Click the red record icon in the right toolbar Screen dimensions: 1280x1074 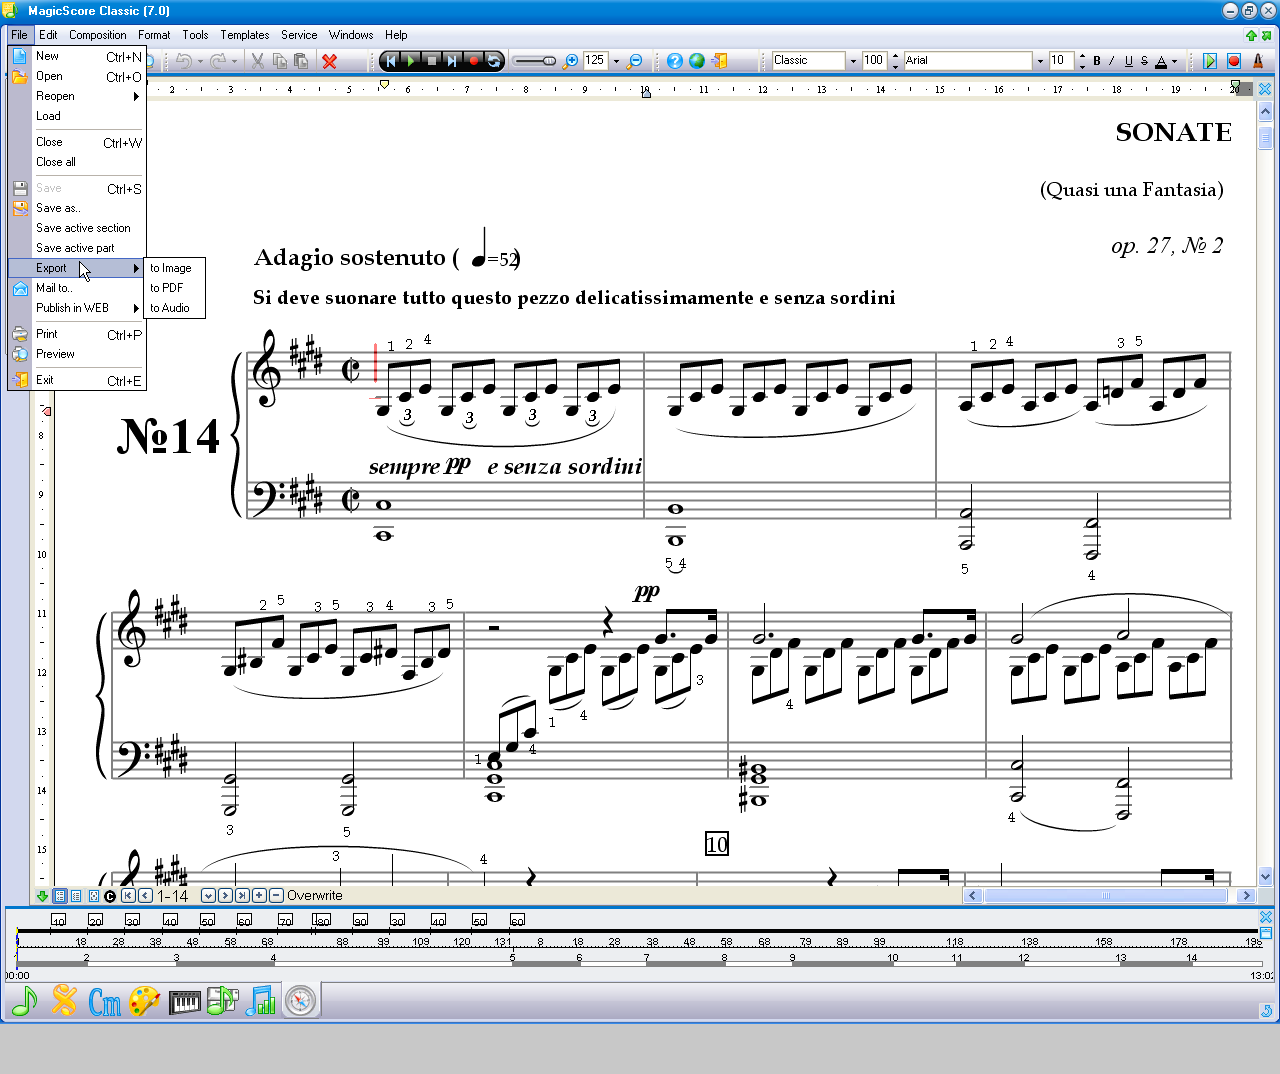[x=1234, y=61]
